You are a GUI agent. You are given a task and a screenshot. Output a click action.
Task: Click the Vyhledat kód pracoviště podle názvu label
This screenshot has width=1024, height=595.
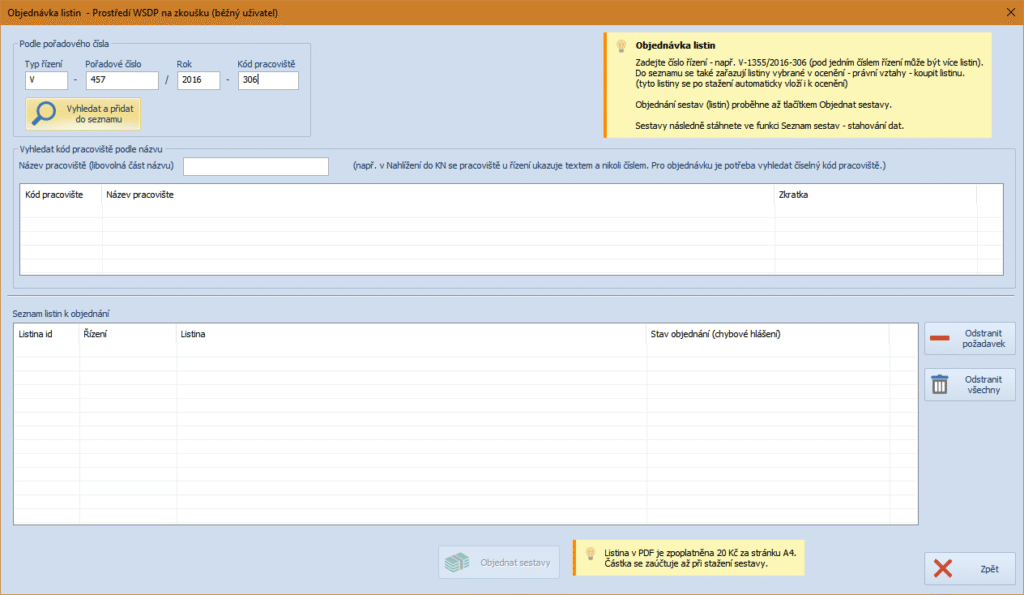(x=91, y=149)
